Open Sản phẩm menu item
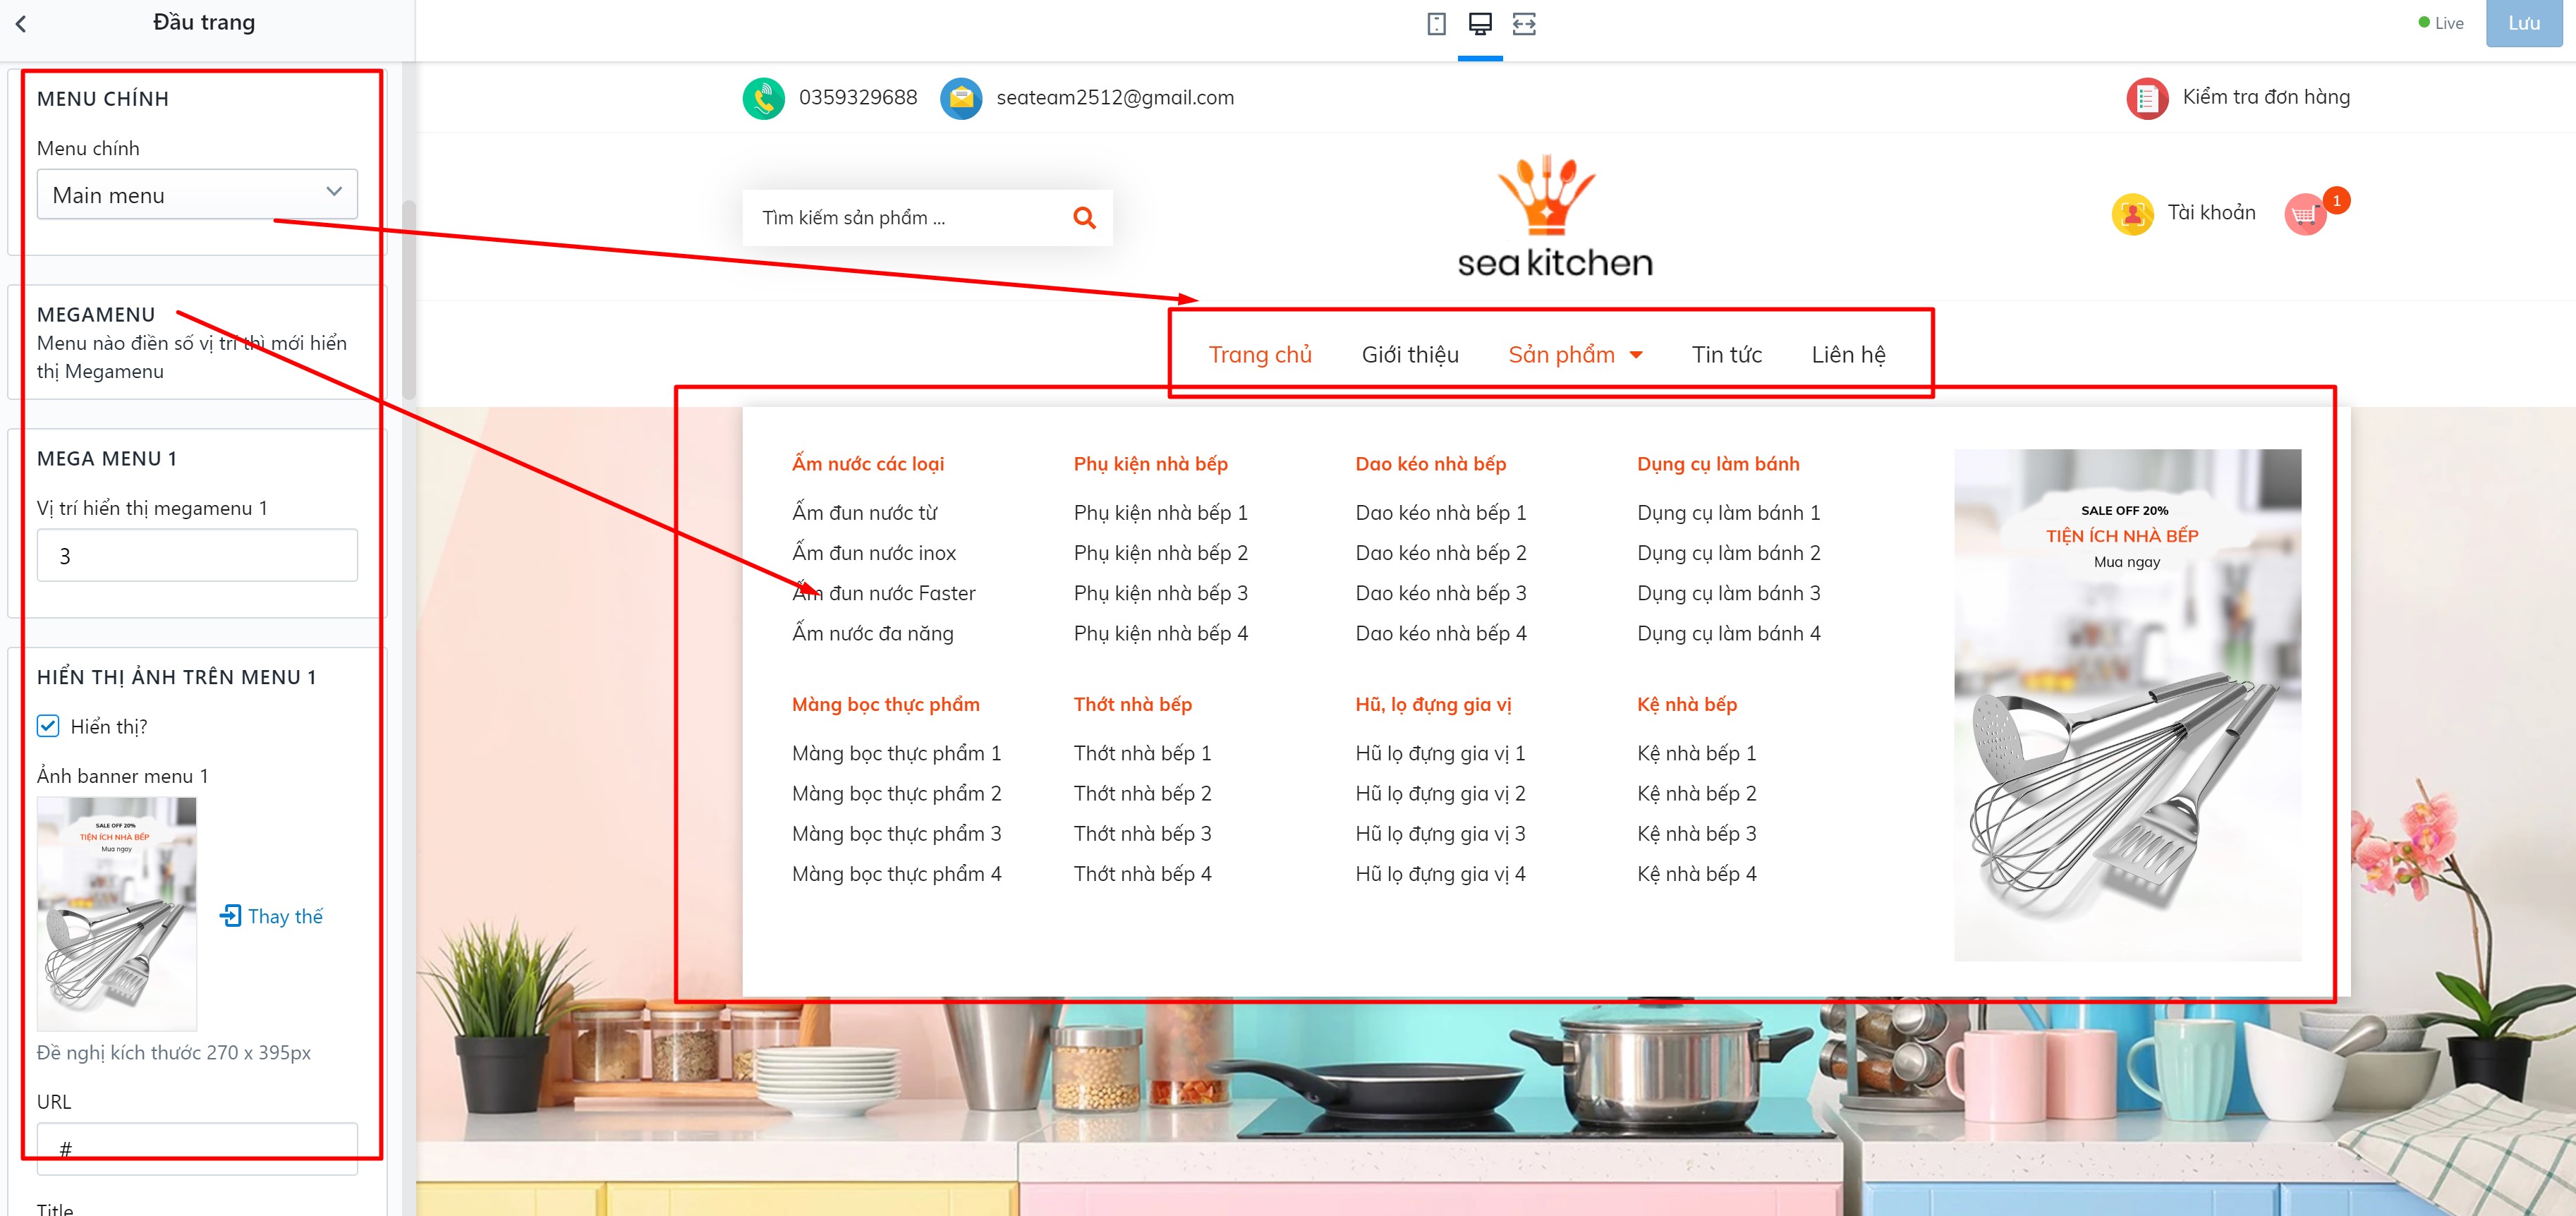This screenshot has width=2576, height=1216. pyautogui.click(x=1561, y=354)
